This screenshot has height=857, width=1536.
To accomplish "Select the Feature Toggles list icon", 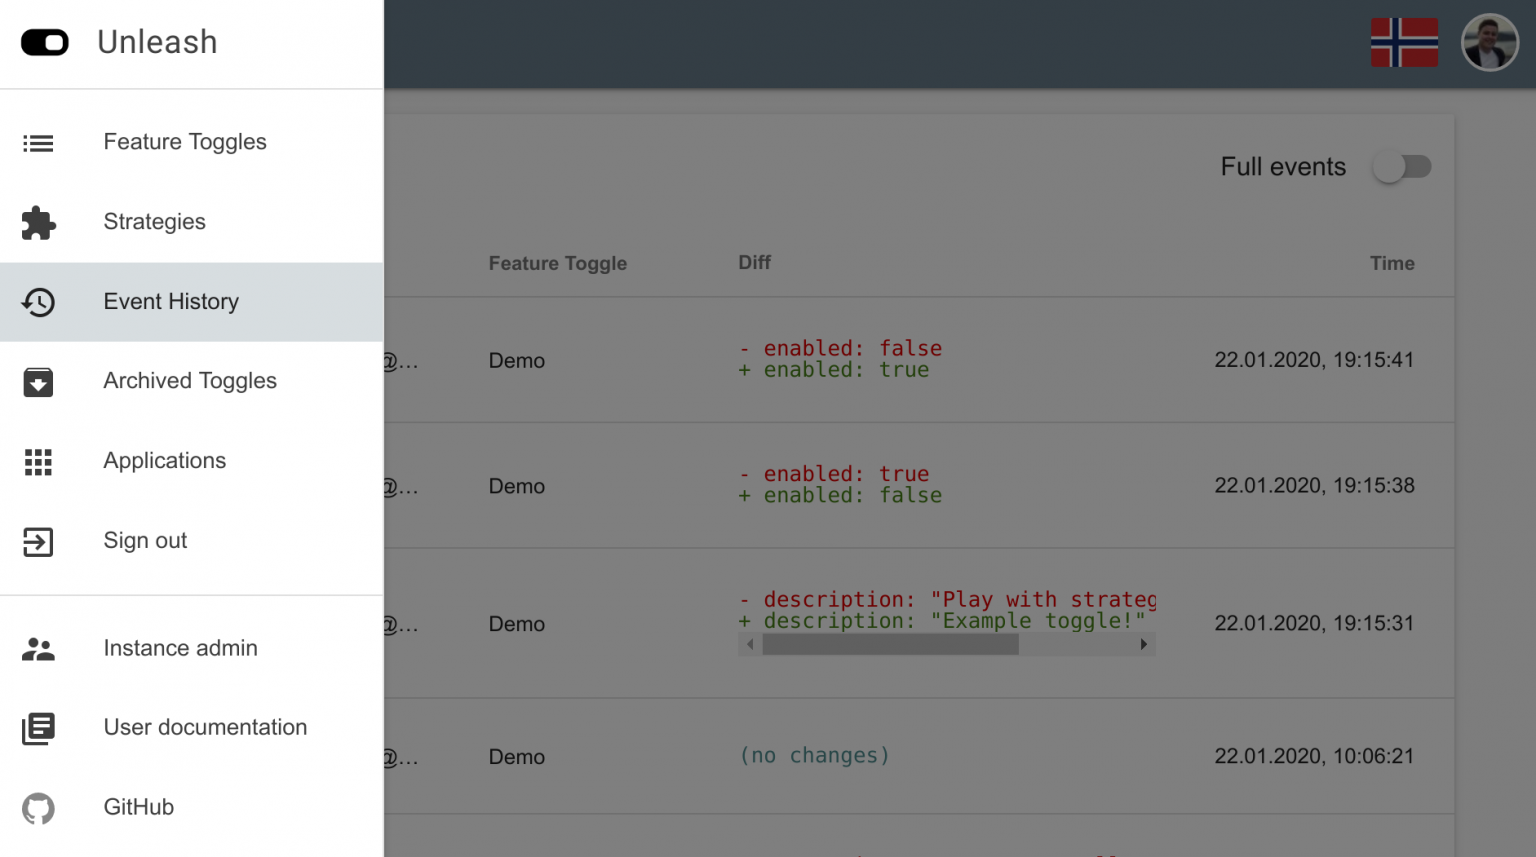I will coord(38,142).
